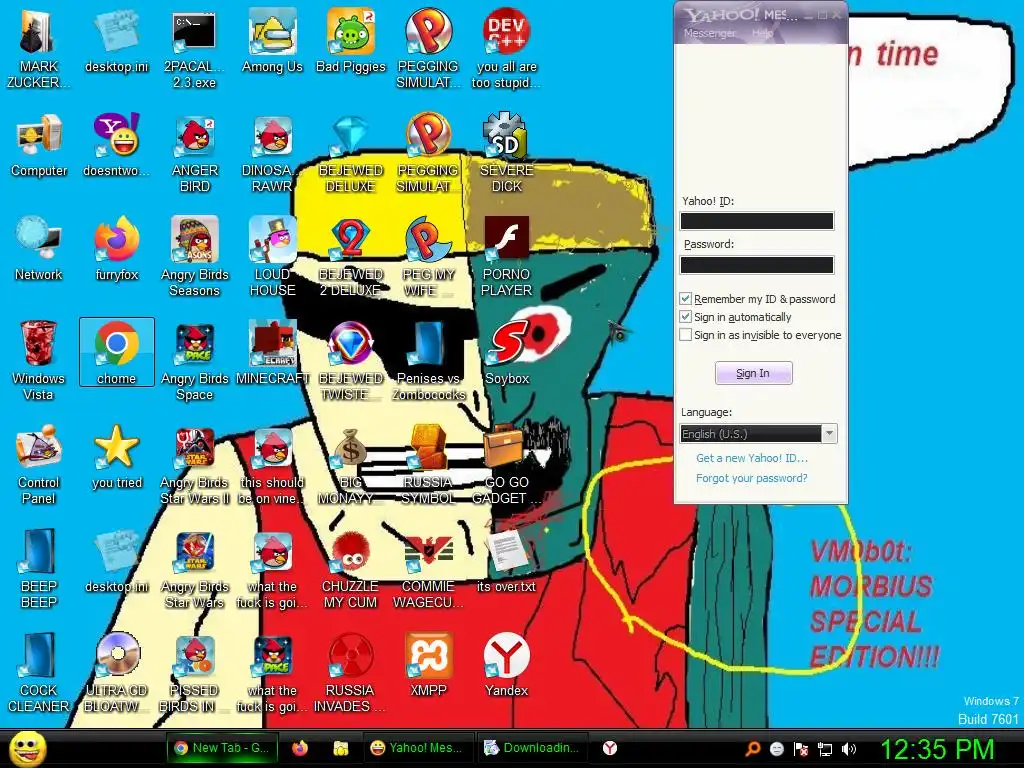Open the Windows Vista recycle bin icon

(39, 359)
